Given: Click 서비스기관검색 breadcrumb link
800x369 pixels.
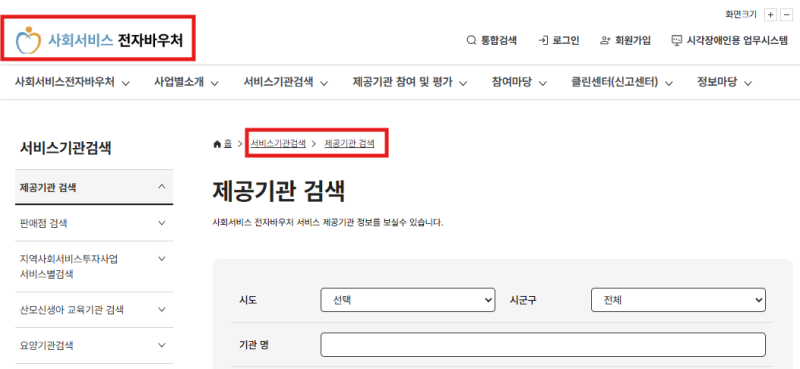Looking at the screenshot, I should (x=278, y=144).
